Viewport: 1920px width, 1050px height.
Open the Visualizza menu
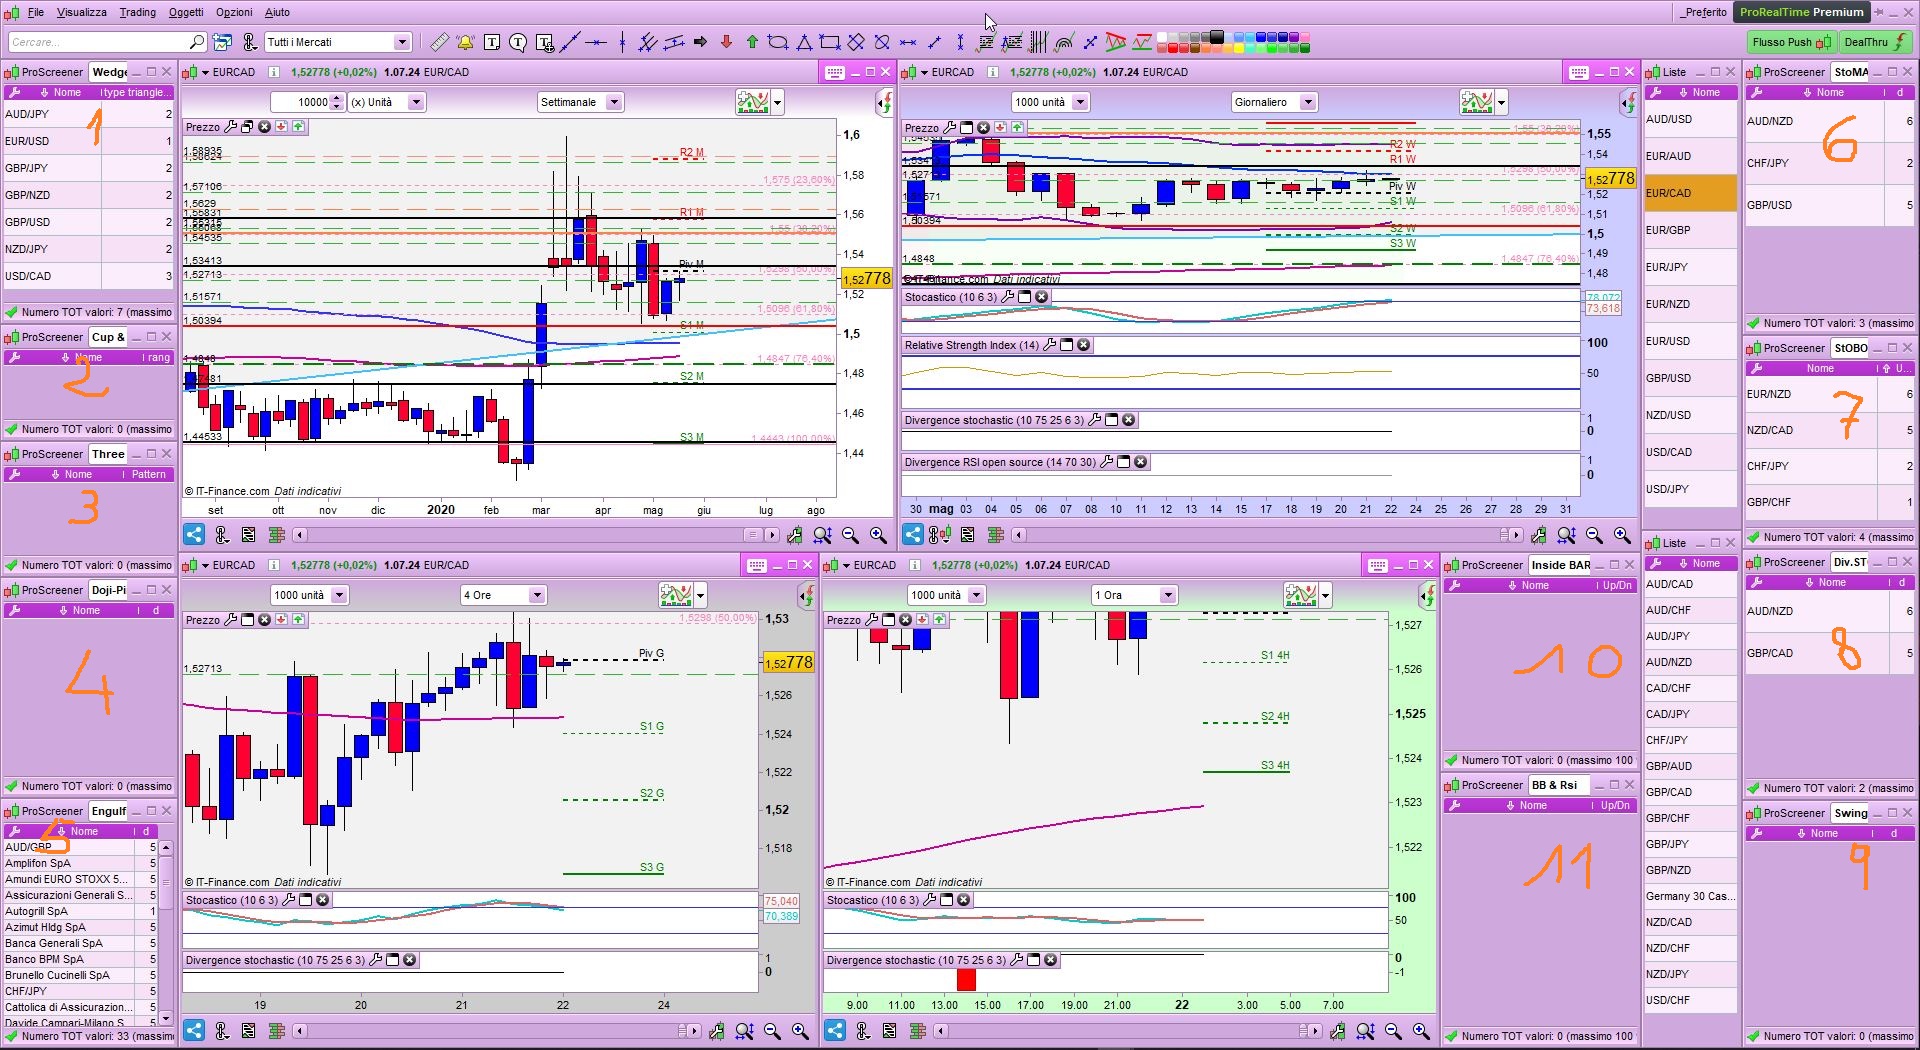tap(82, 12)
